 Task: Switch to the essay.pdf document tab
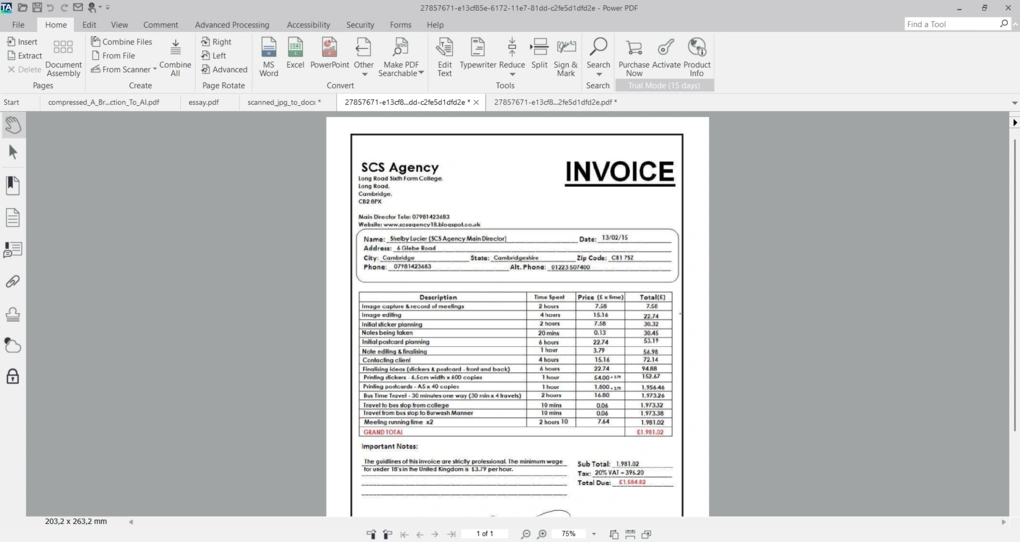204,102
